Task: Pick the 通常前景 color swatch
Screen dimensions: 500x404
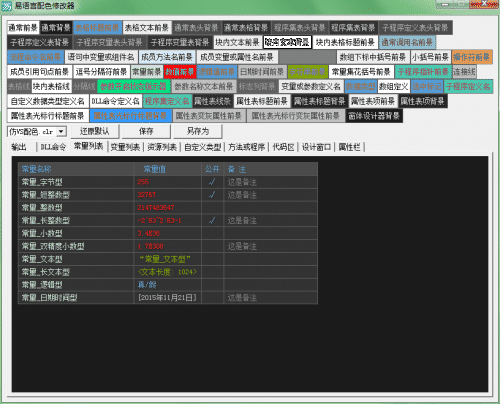Action: [23, 28]
